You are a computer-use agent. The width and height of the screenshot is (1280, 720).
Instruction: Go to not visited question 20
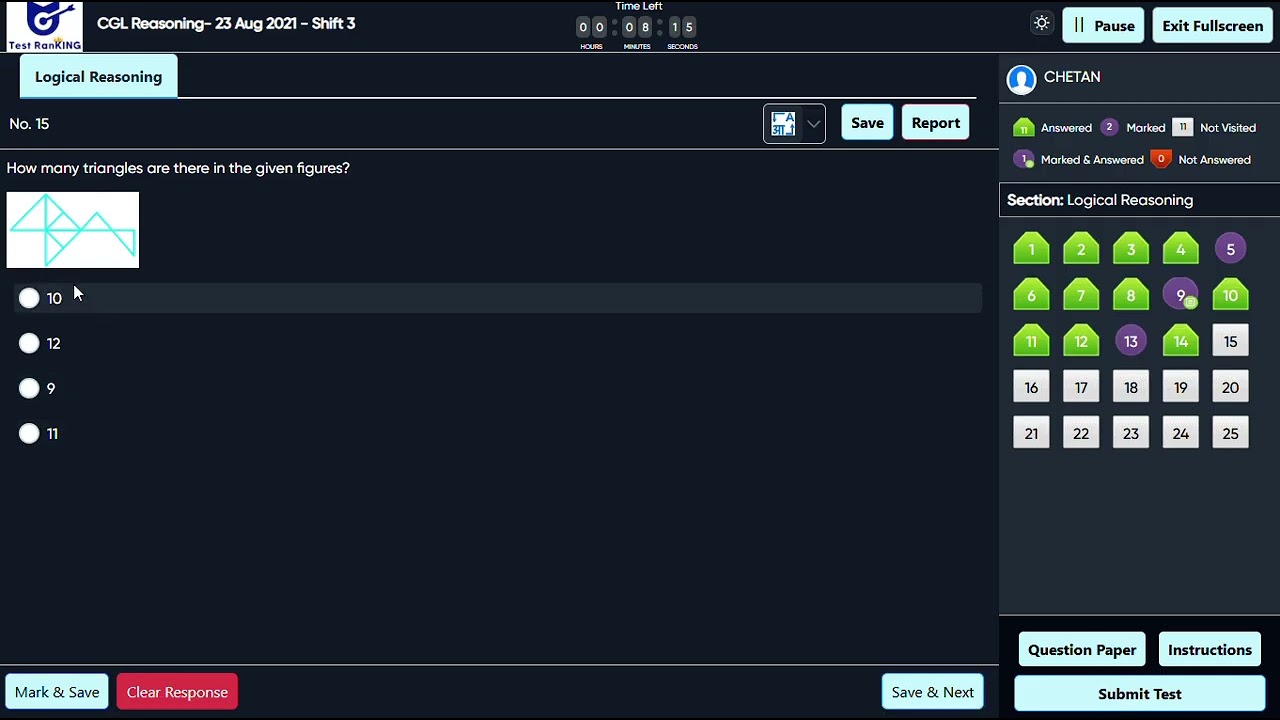[1230, 387]
